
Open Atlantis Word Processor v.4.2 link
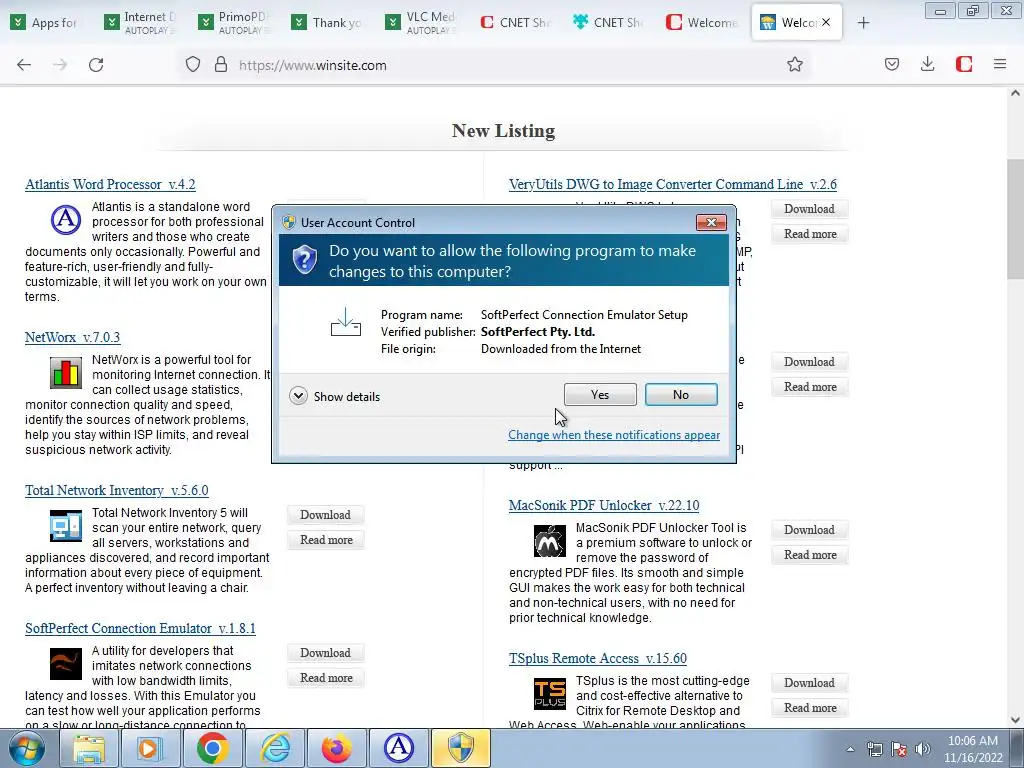pos(110,185)
